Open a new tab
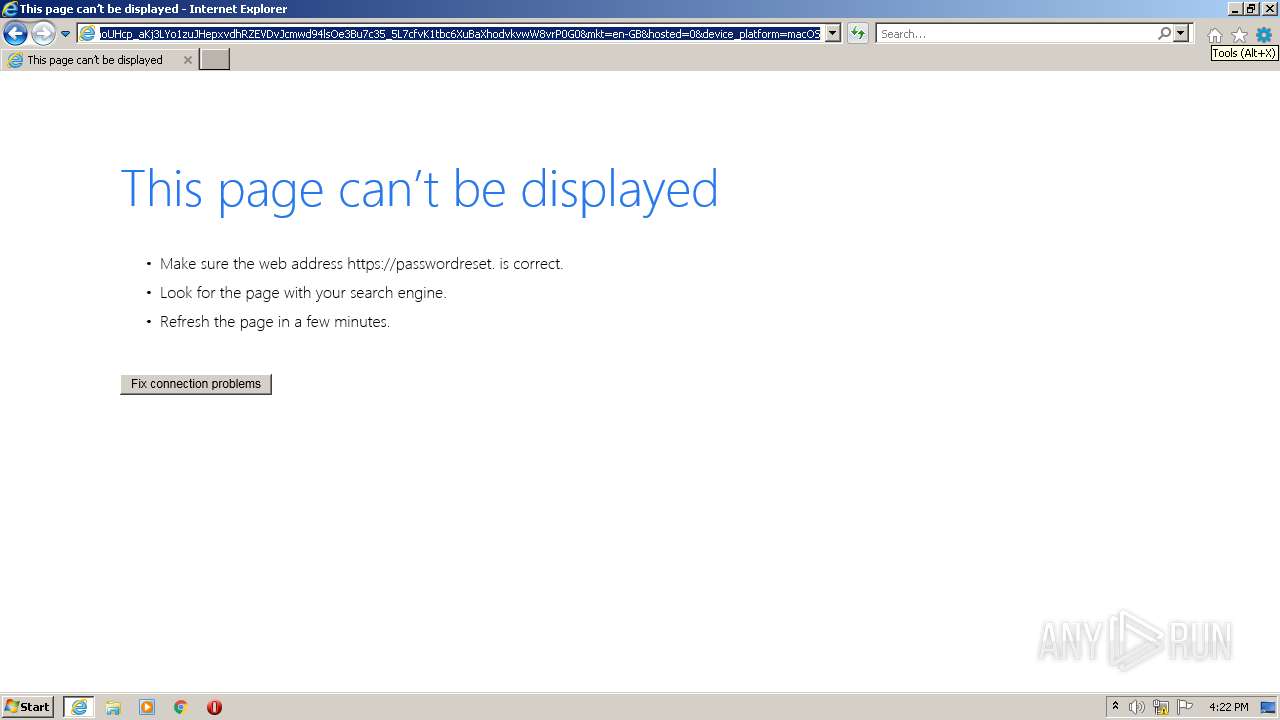Image resolution: width=1280 pixels, height=720 pixels. coord(215,60)
